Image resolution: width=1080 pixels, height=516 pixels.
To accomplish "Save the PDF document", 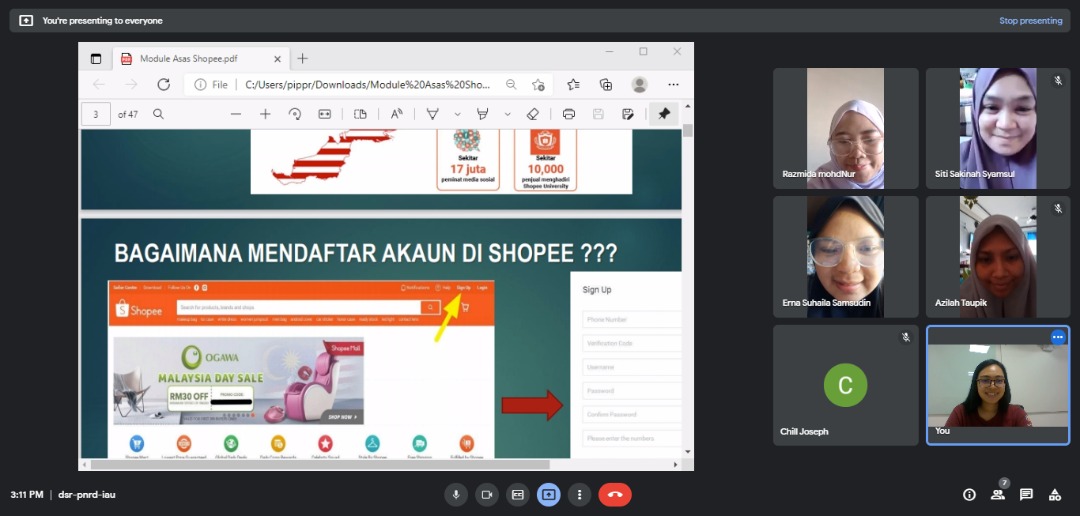I will coord(598,114).
